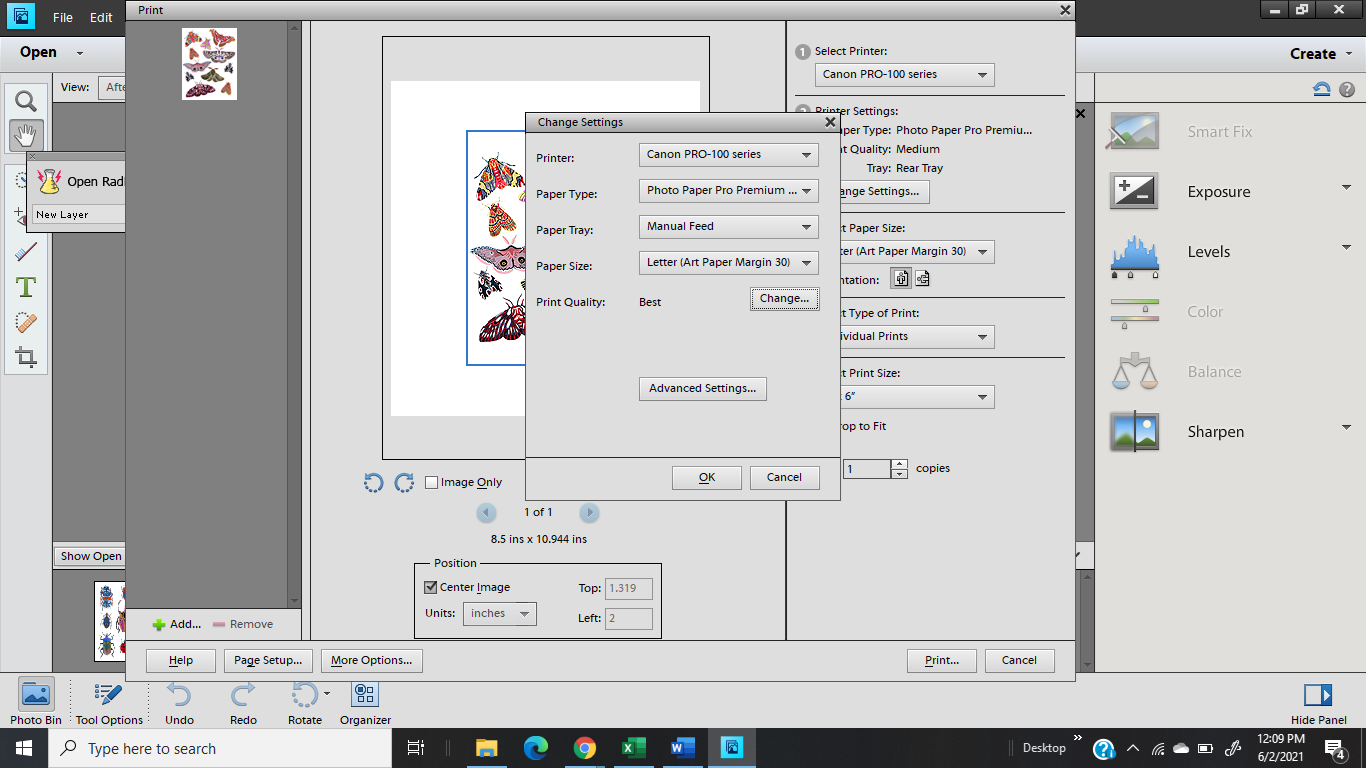Go to previous page arrow
This screenshot has height=768, width=1366.
tap(487, 513)
